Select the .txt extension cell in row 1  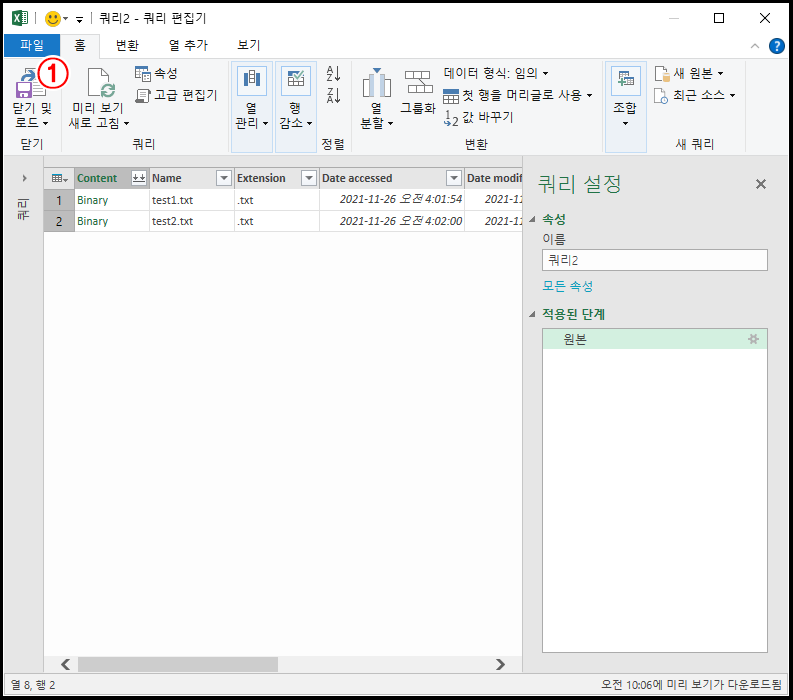(x=277, y=200)
